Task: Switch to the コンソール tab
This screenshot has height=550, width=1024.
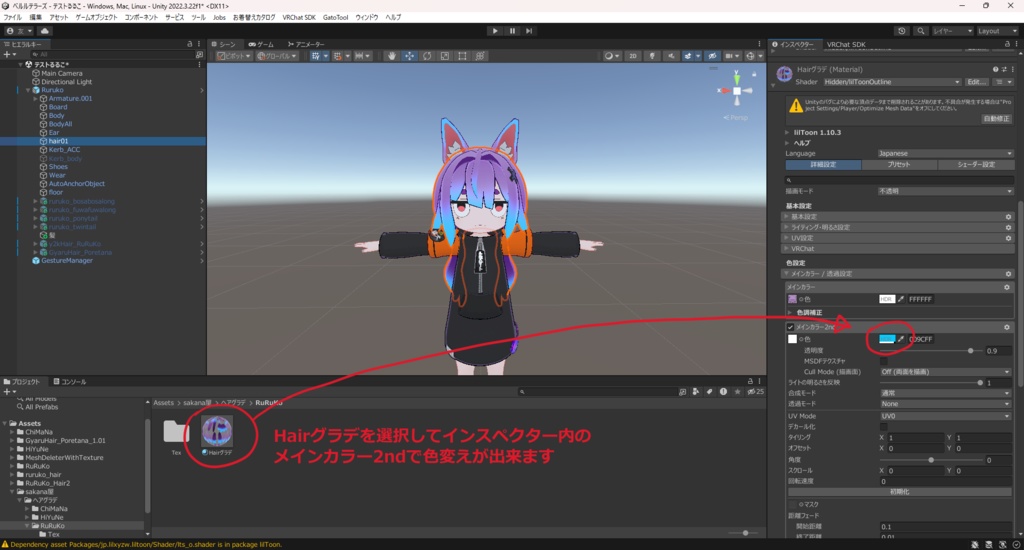Action: 69,382
